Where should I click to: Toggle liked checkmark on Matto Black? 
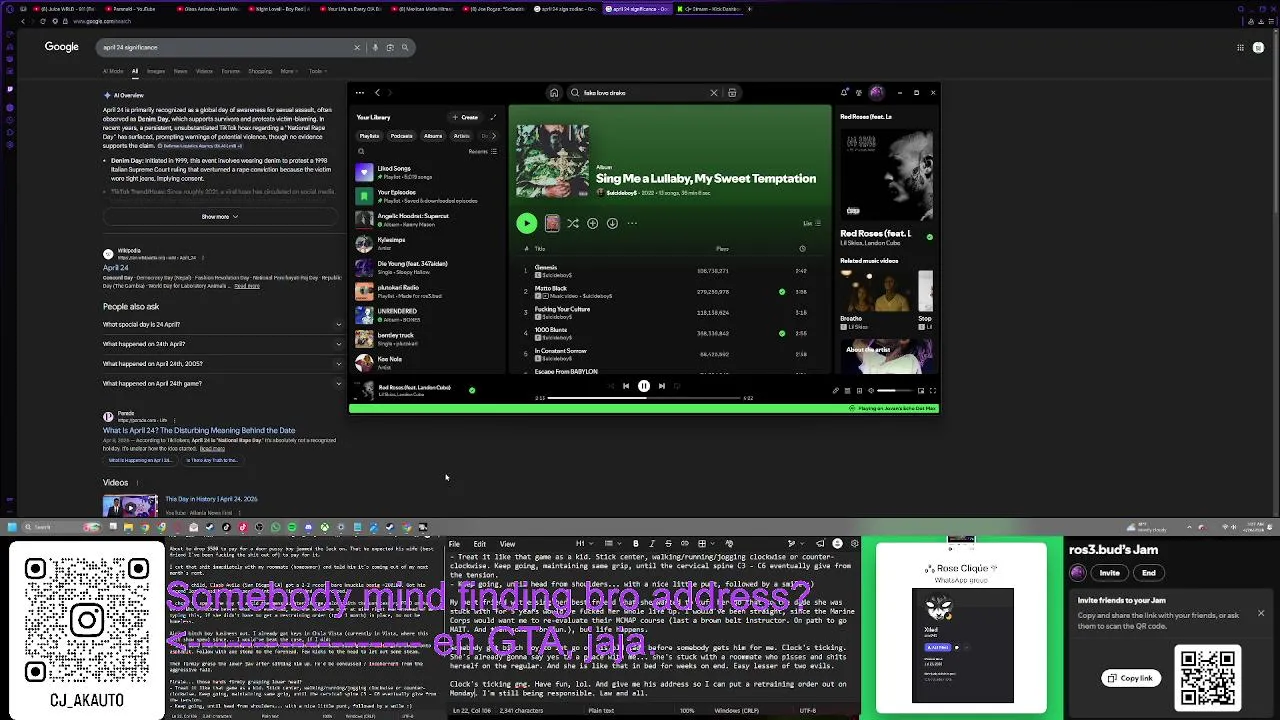(x=782, y=292)
